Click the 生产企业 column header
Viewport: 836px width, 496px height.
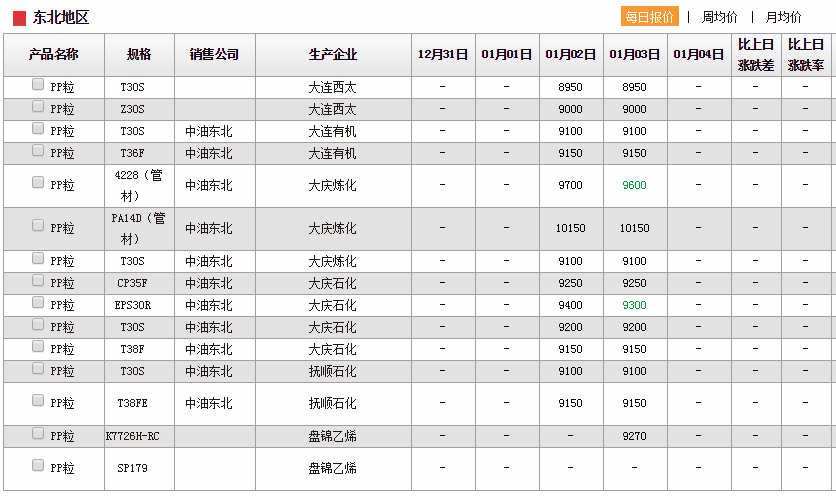333,54
